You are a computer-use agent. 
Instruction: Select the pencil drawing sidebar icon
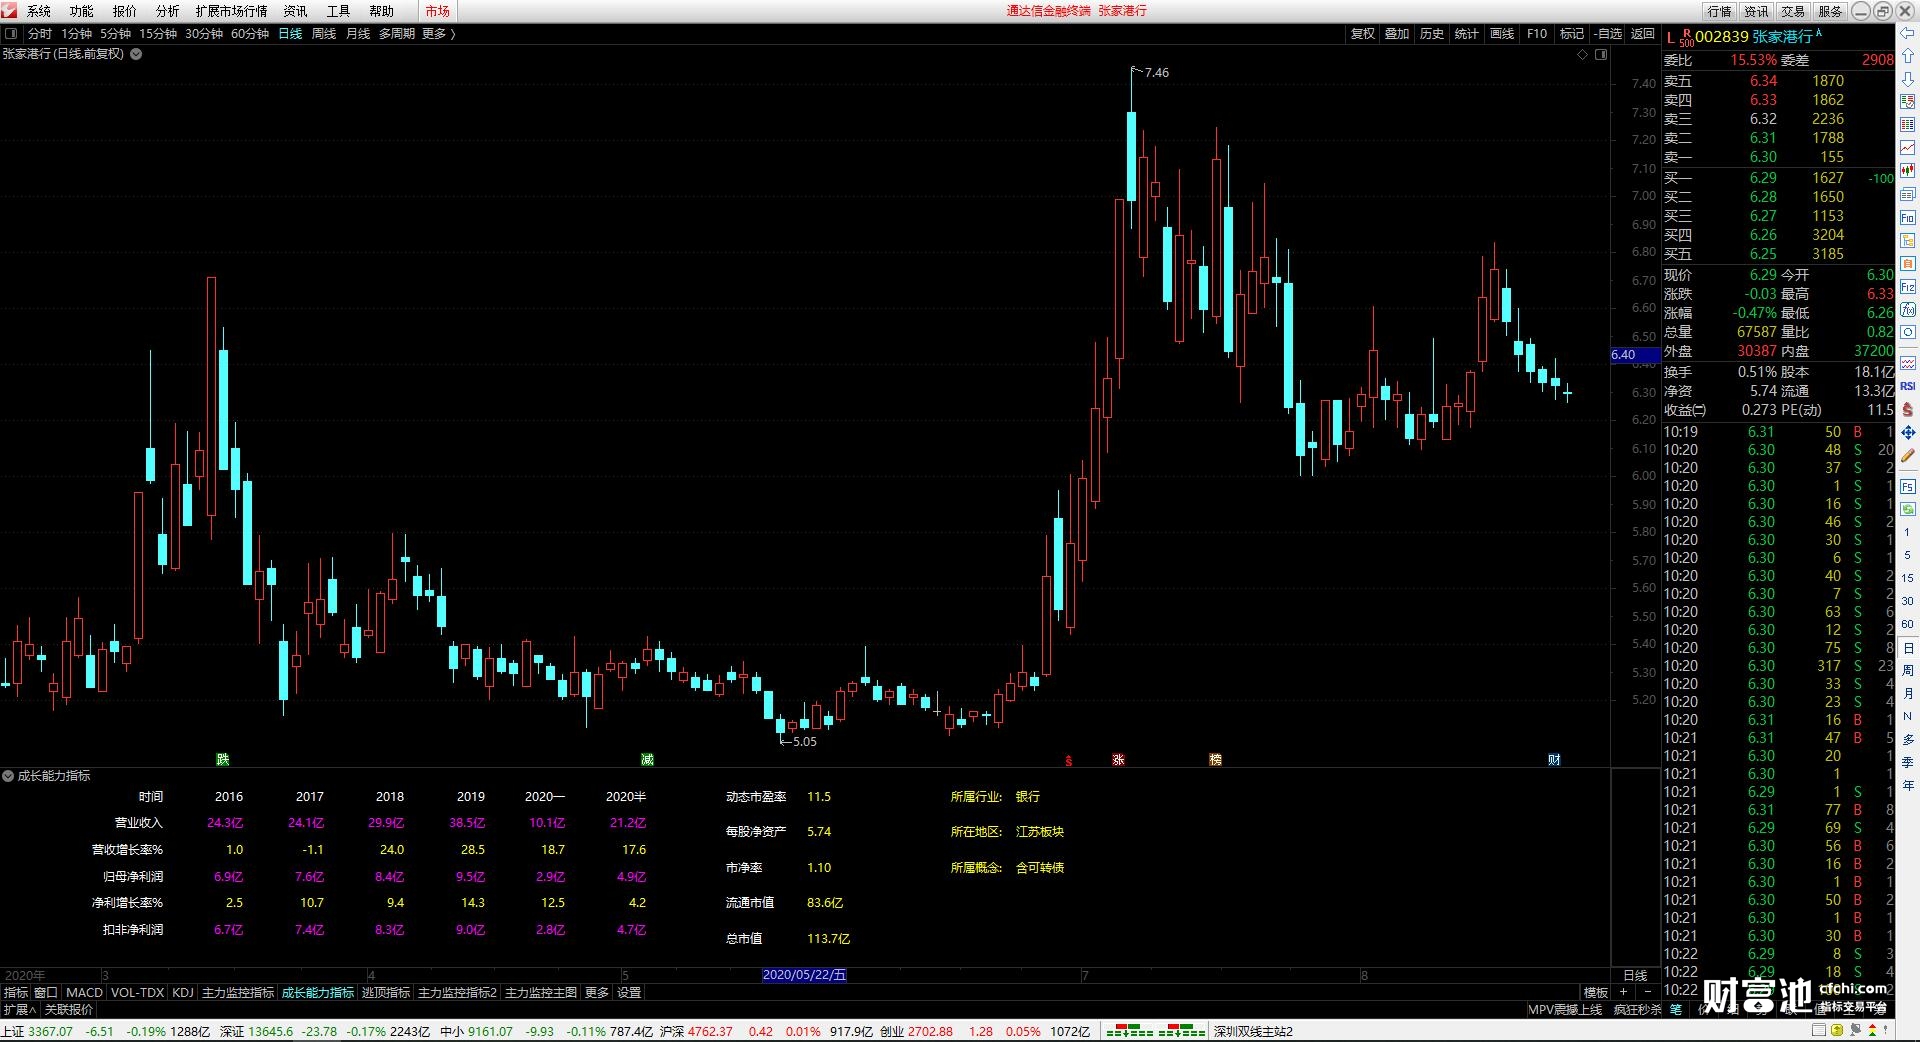pos(1908,456)
